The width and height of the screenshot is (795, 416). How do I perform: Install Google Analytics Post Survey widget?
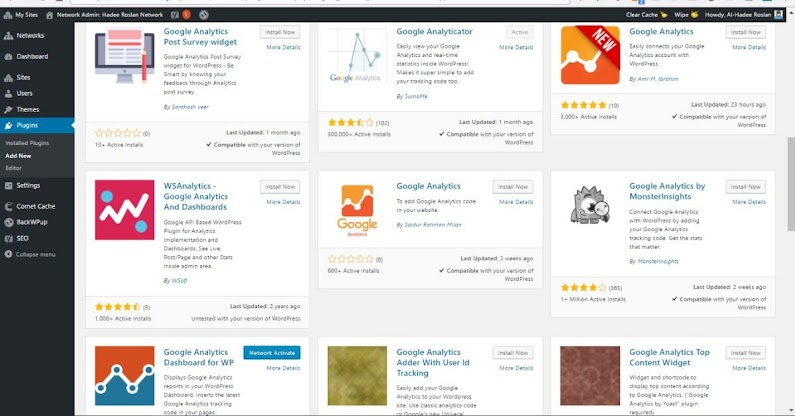[280, 32]
